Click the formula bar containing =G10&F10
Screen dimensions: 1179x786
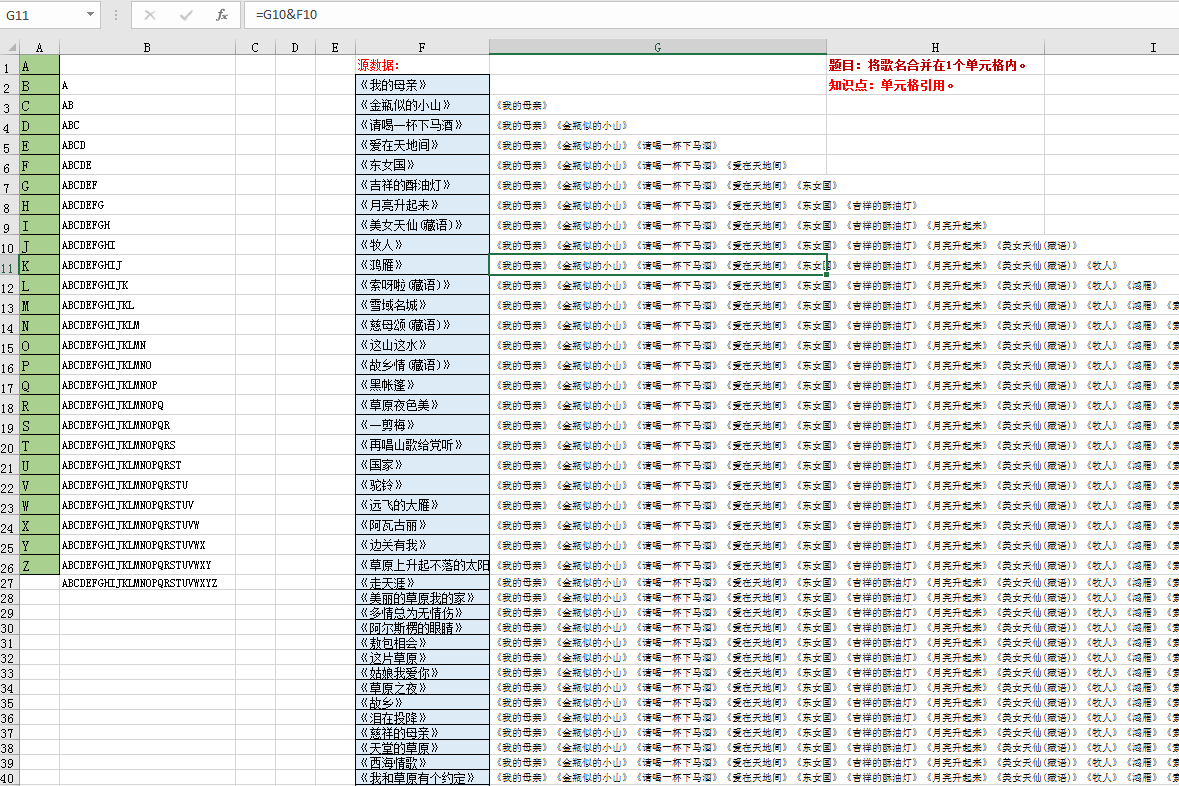pyautogui.click(x=700, y=15)
